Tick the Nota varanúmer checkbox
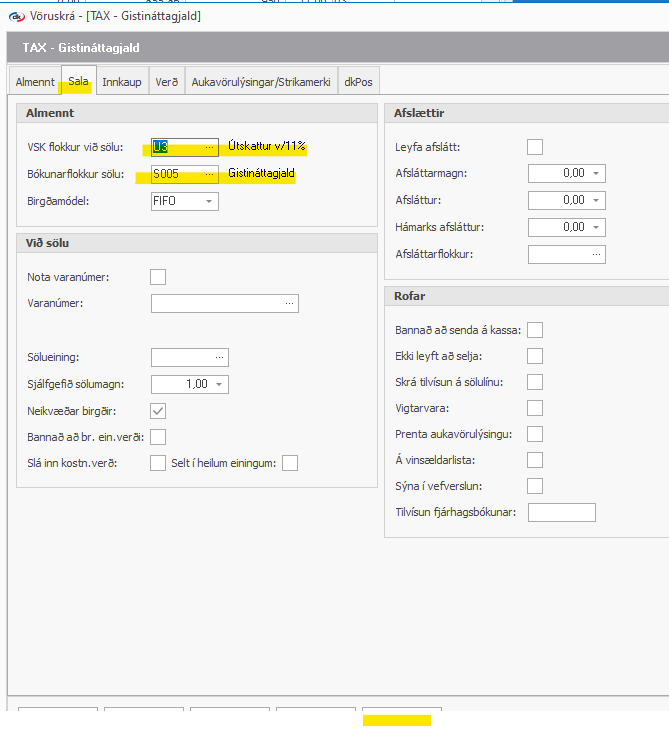669x731 pixels. tap(158, 277)
